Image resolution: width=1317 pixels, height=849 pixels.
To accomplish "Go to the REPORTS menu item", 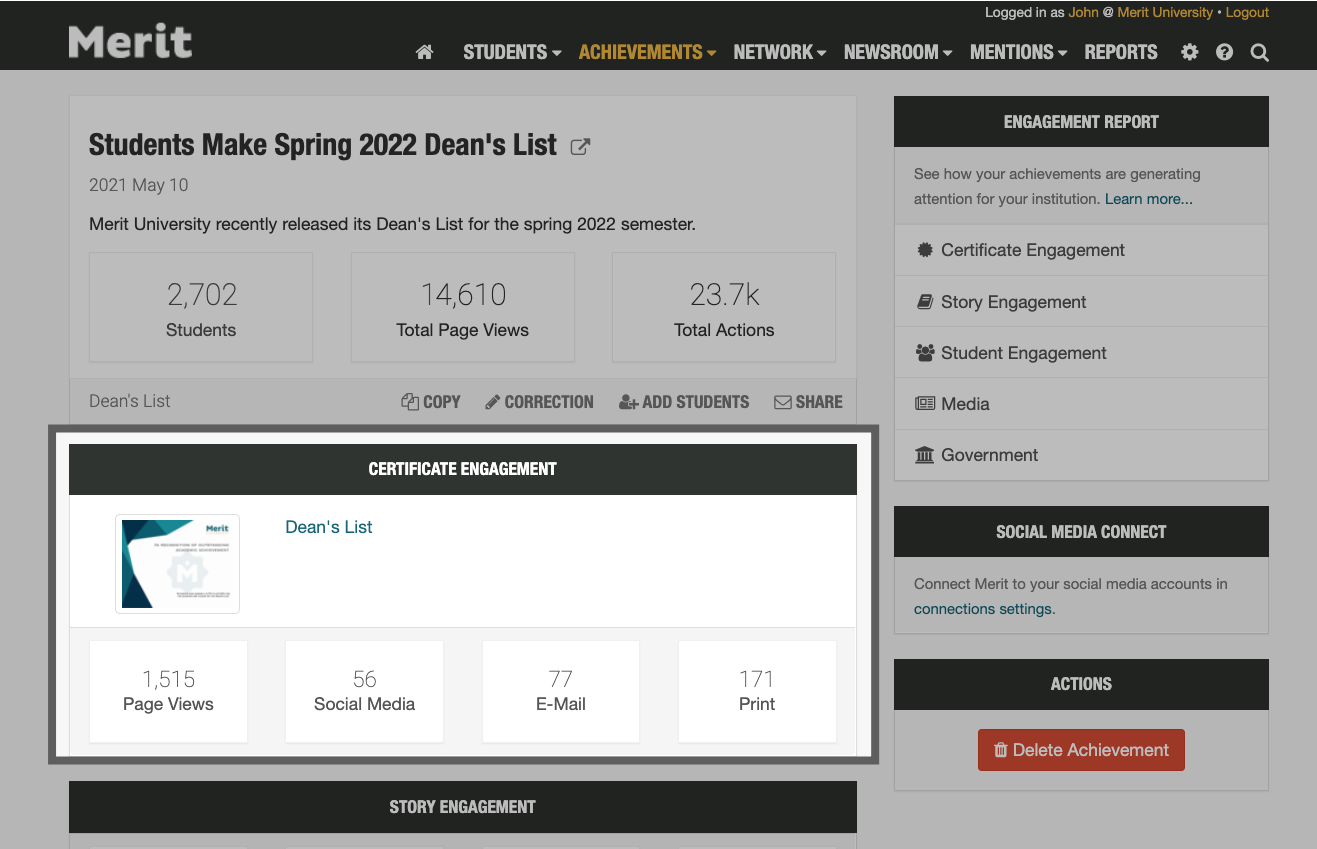I will click(1121, 52).
